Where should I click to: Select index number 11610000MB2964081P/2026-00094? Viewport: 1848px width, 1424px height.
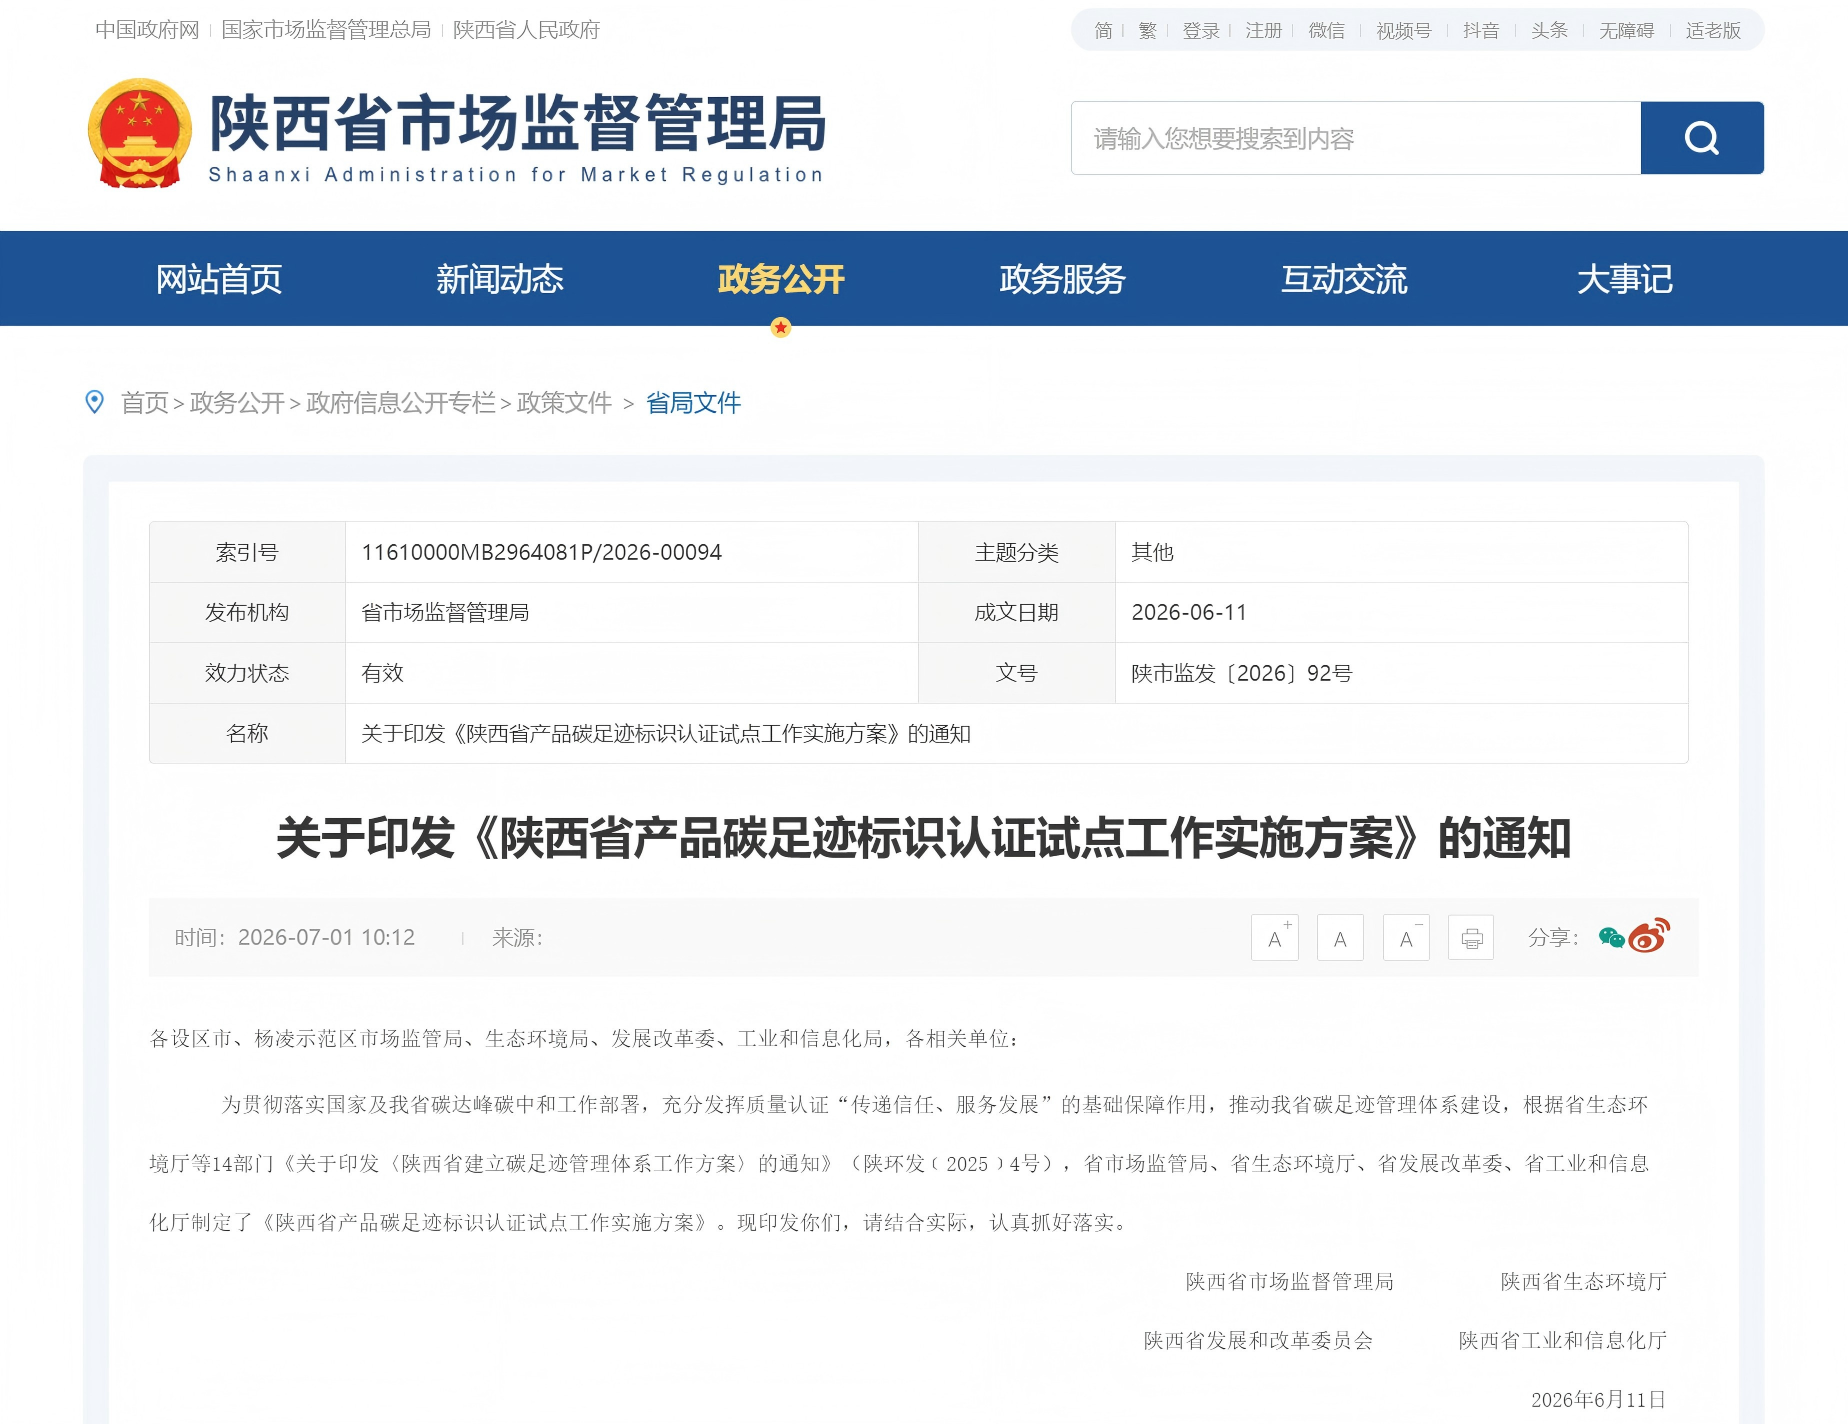541,552
